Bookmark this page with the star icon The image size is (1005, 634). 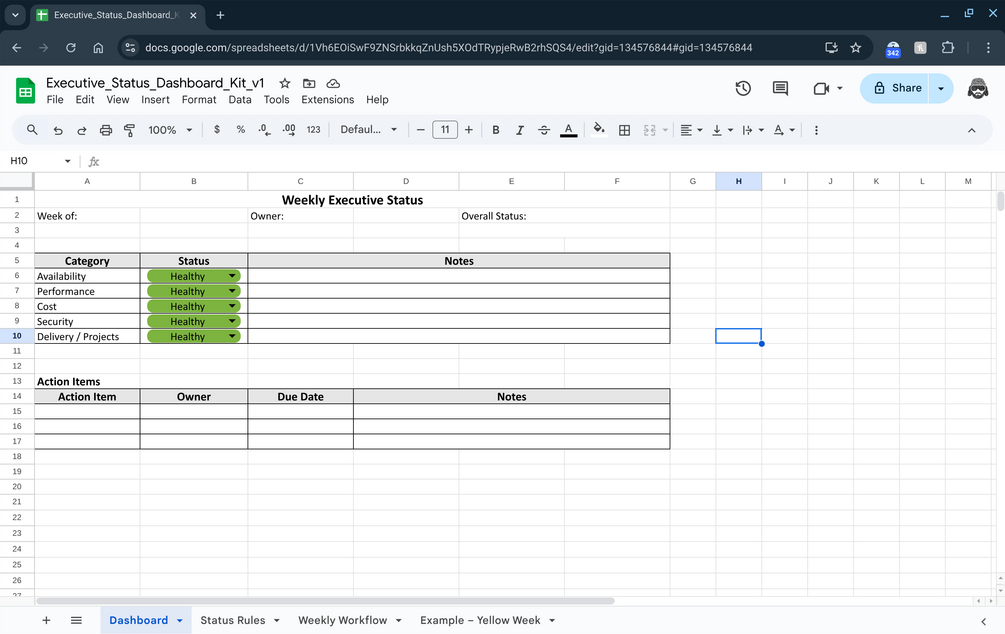(856, 47)
